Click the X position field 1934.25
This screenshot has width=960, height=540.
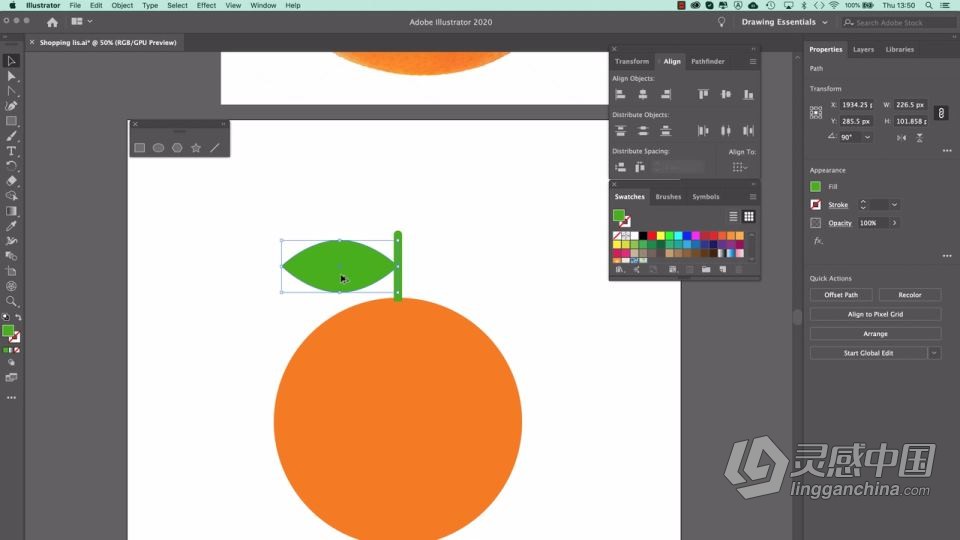tap(857, 105)
